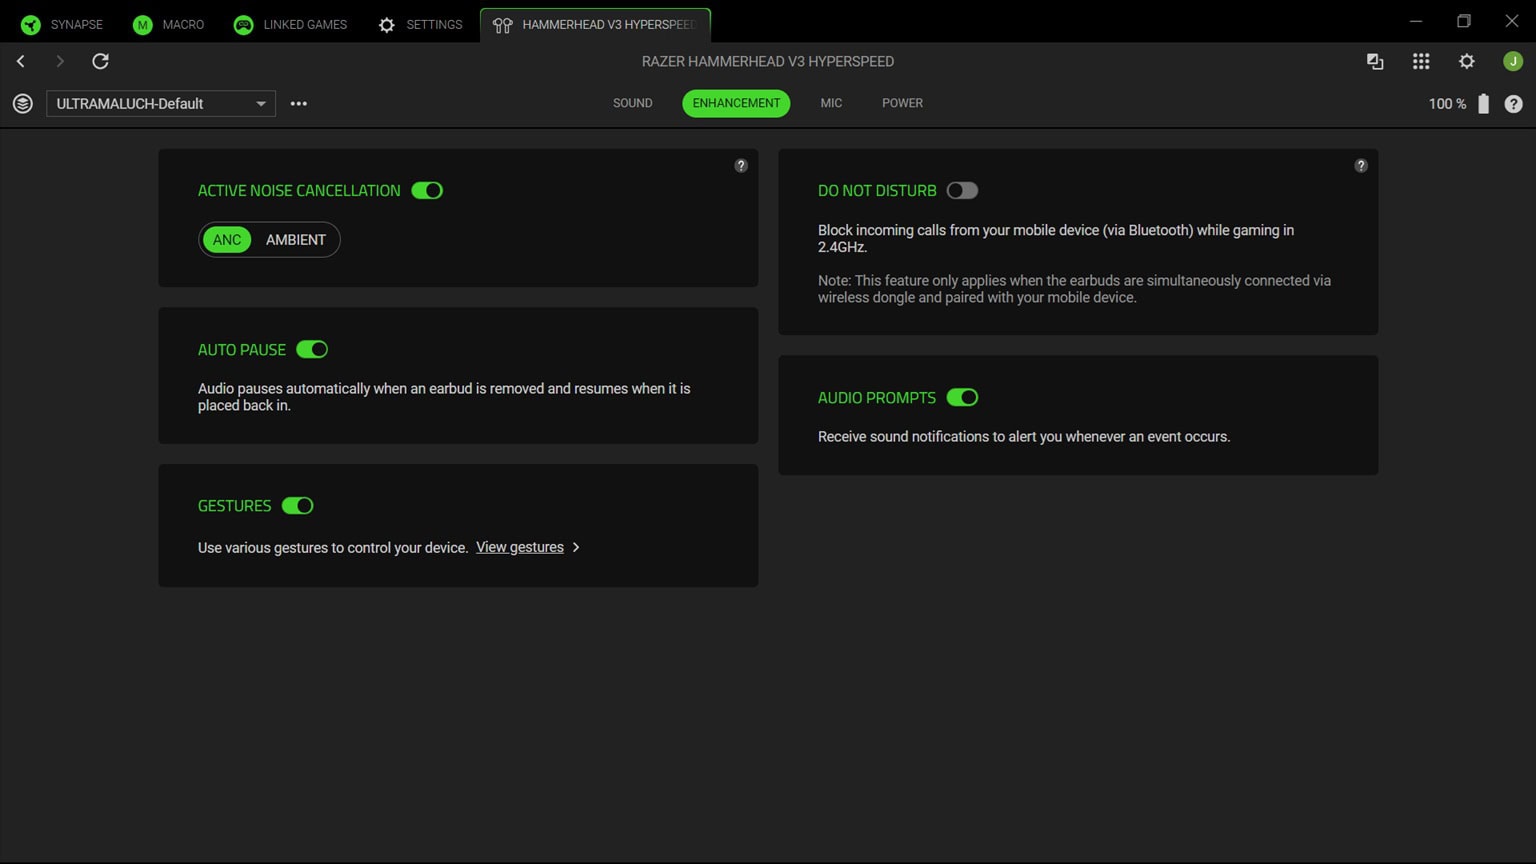This screenshot has width=1536, height=864.
Task: Select the Enhancement section
Action: (x=736, y=103)
